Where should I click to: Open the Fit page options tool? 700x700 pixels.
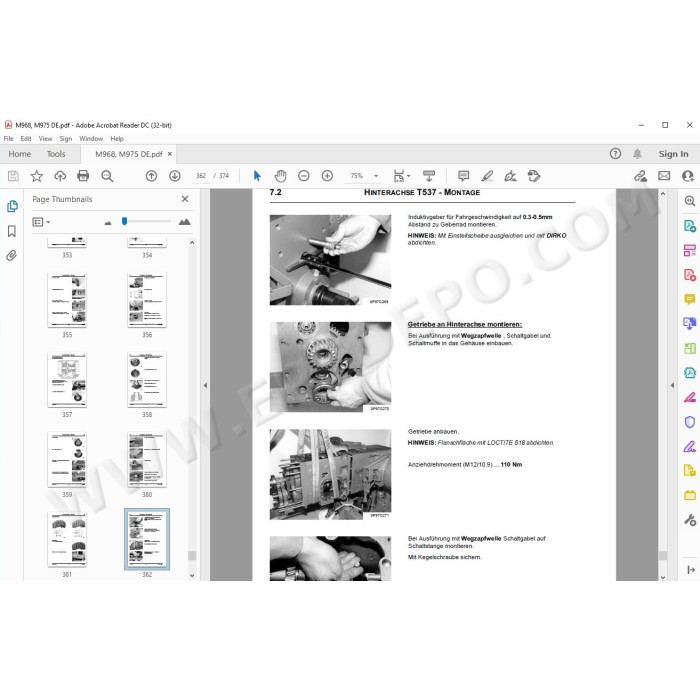(x=401, y=176)
